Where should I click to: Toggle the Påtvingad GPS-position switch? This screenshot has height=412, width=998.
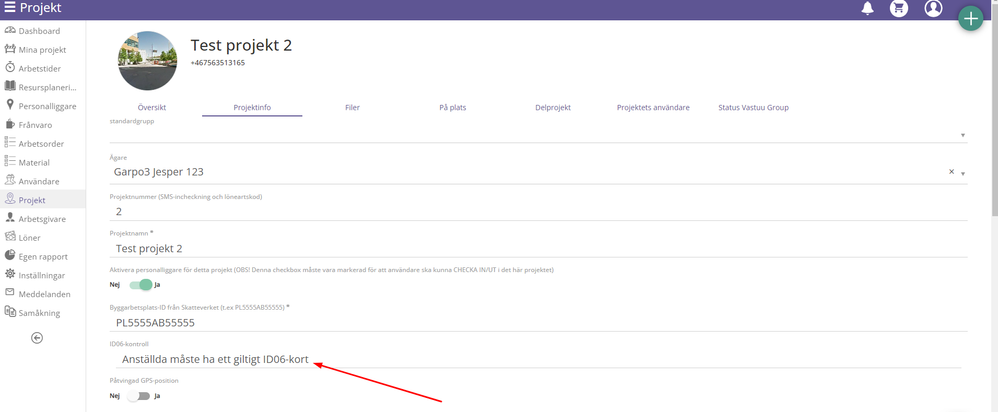coord(139,395)
